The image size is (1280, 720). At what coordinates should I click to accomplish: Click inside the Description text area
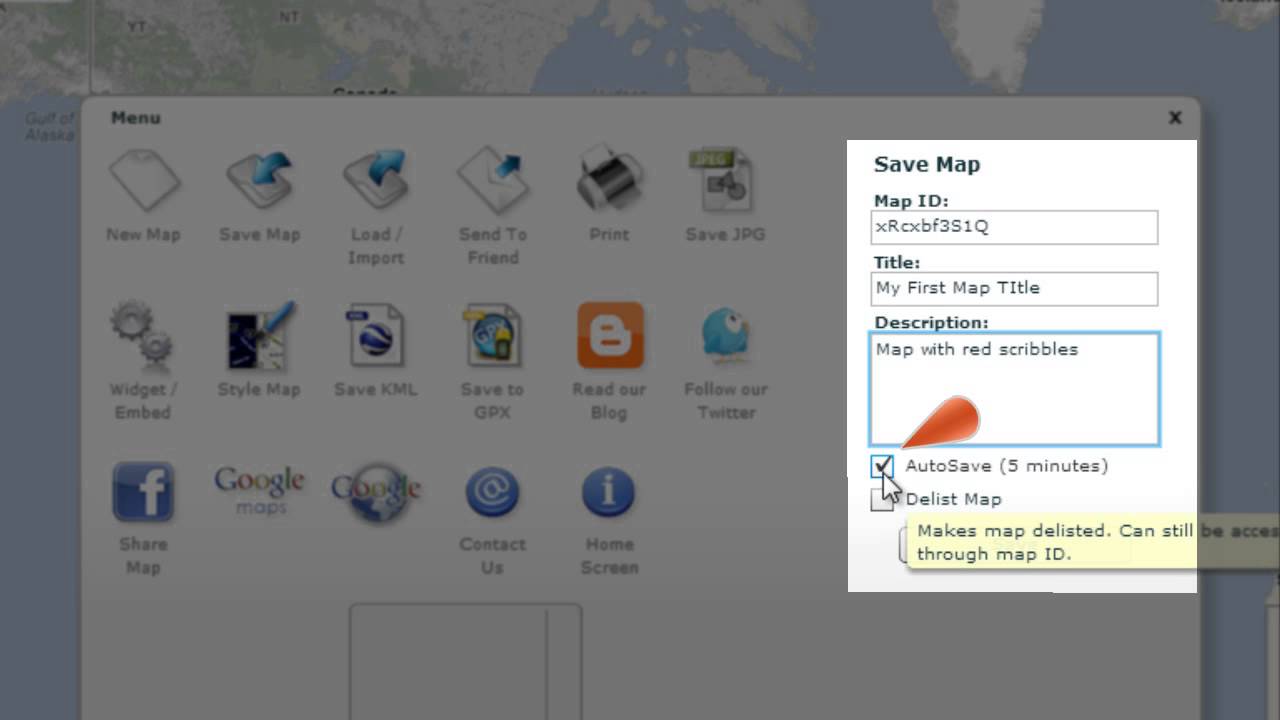(x=1014, y=389)
